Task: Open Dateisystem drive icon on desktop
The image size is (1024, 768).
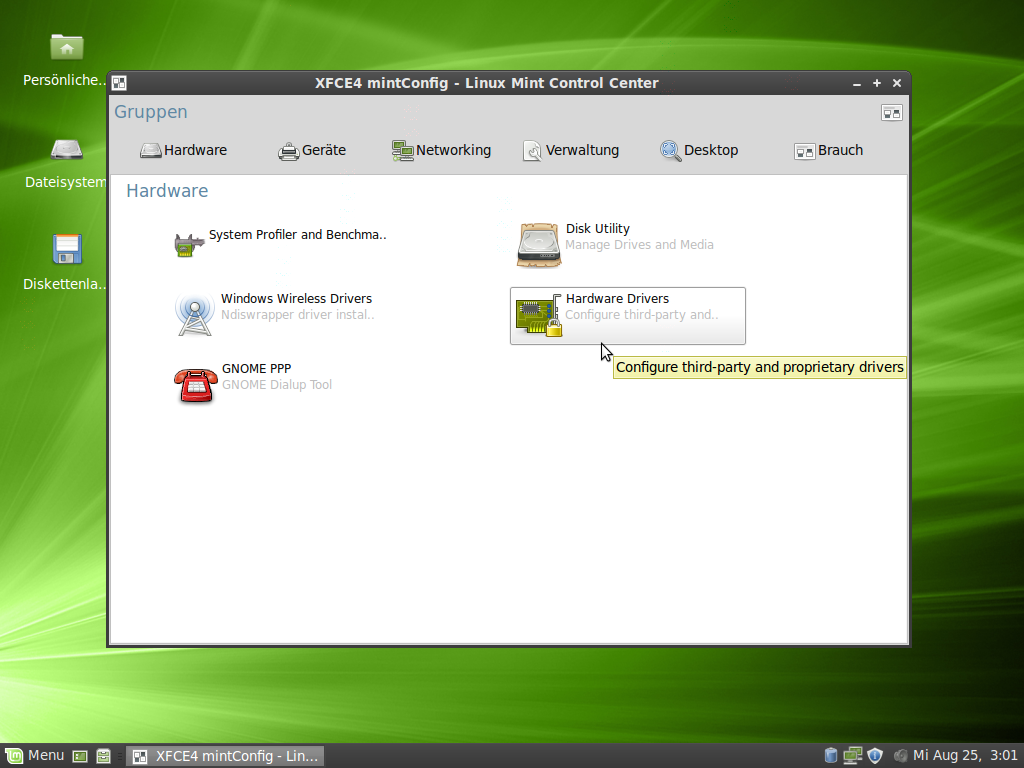Action: [x=67, y=149]
